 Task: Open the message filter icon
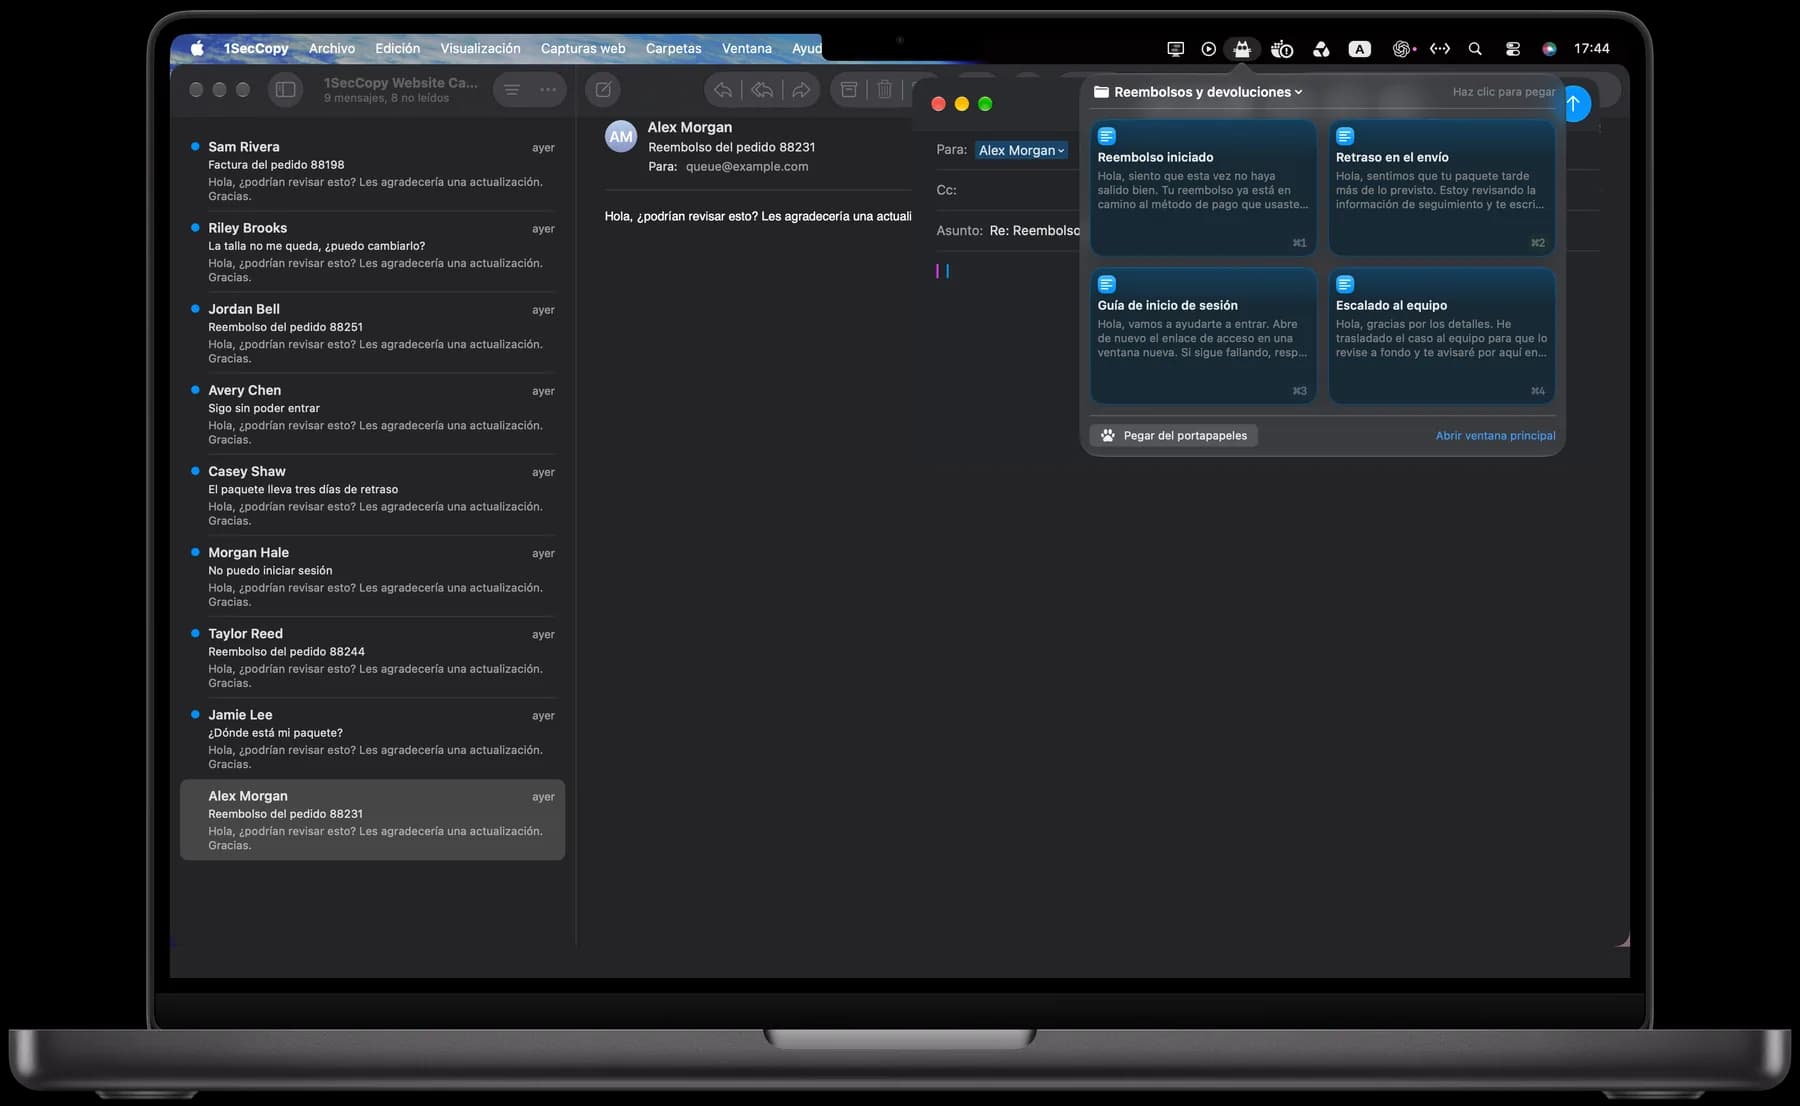click(x=512, y=90)
